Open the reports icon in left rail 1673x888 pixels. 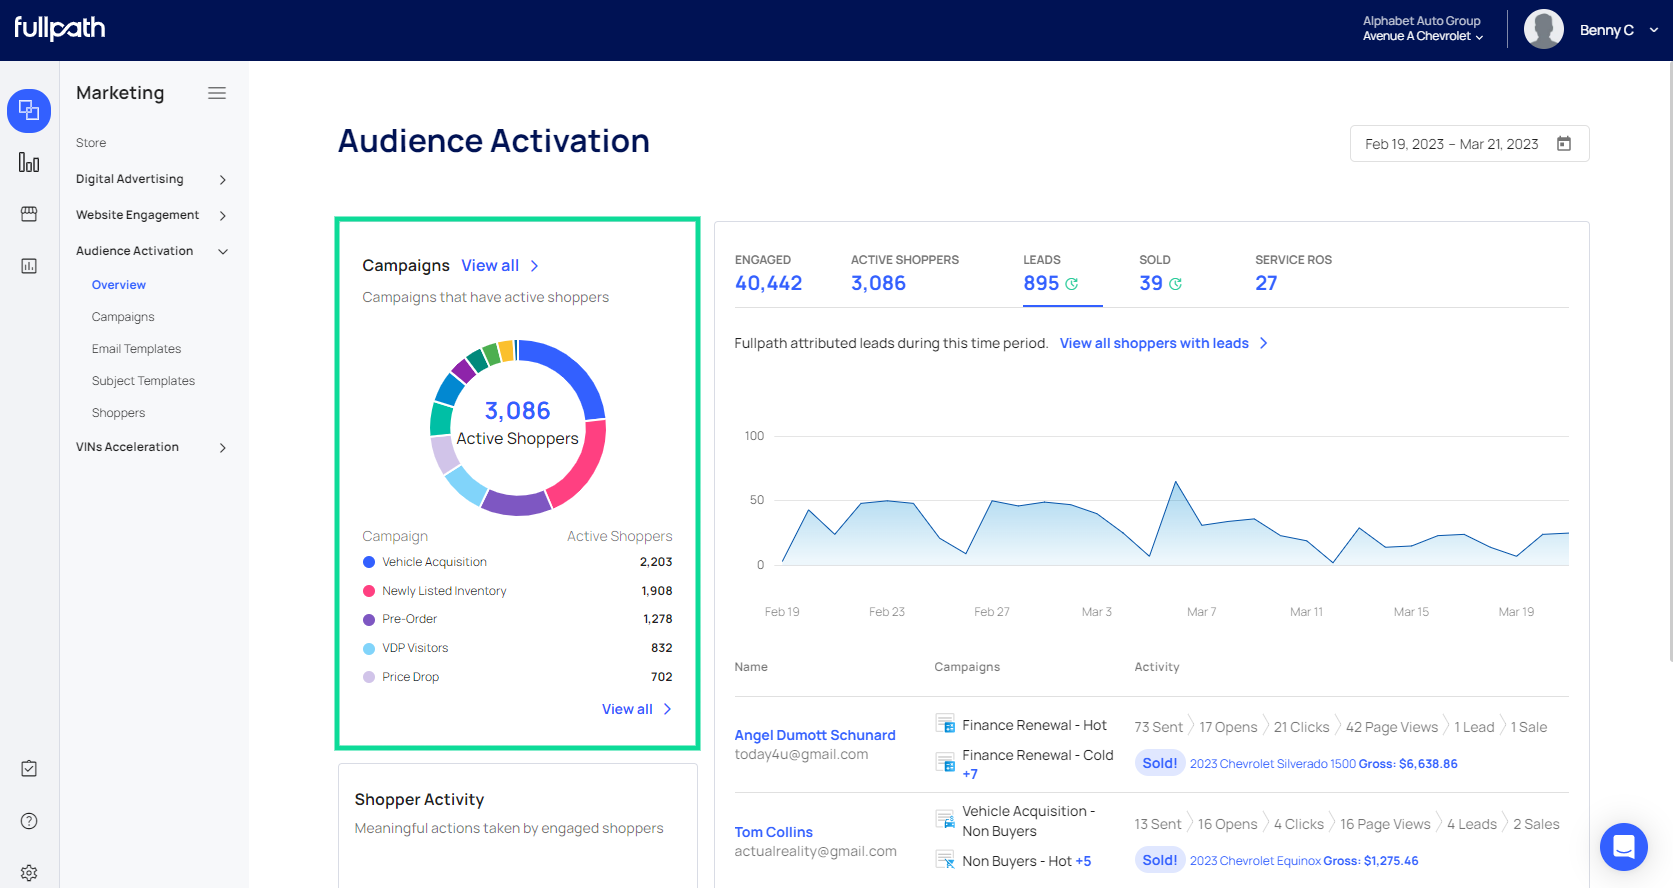point(29,266)
